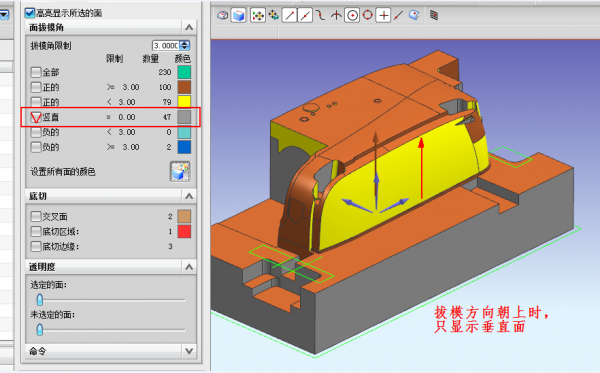Click the 拔模角限制 label

51,46
